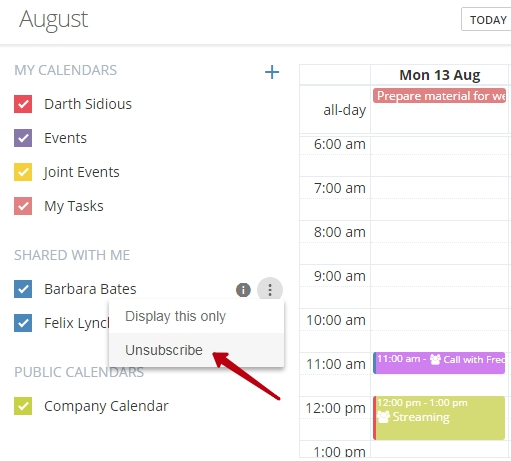Viewport: 511px width, 461px height.
Task: Open Barbara Bates calendar info icon
Action: (243, 290)
